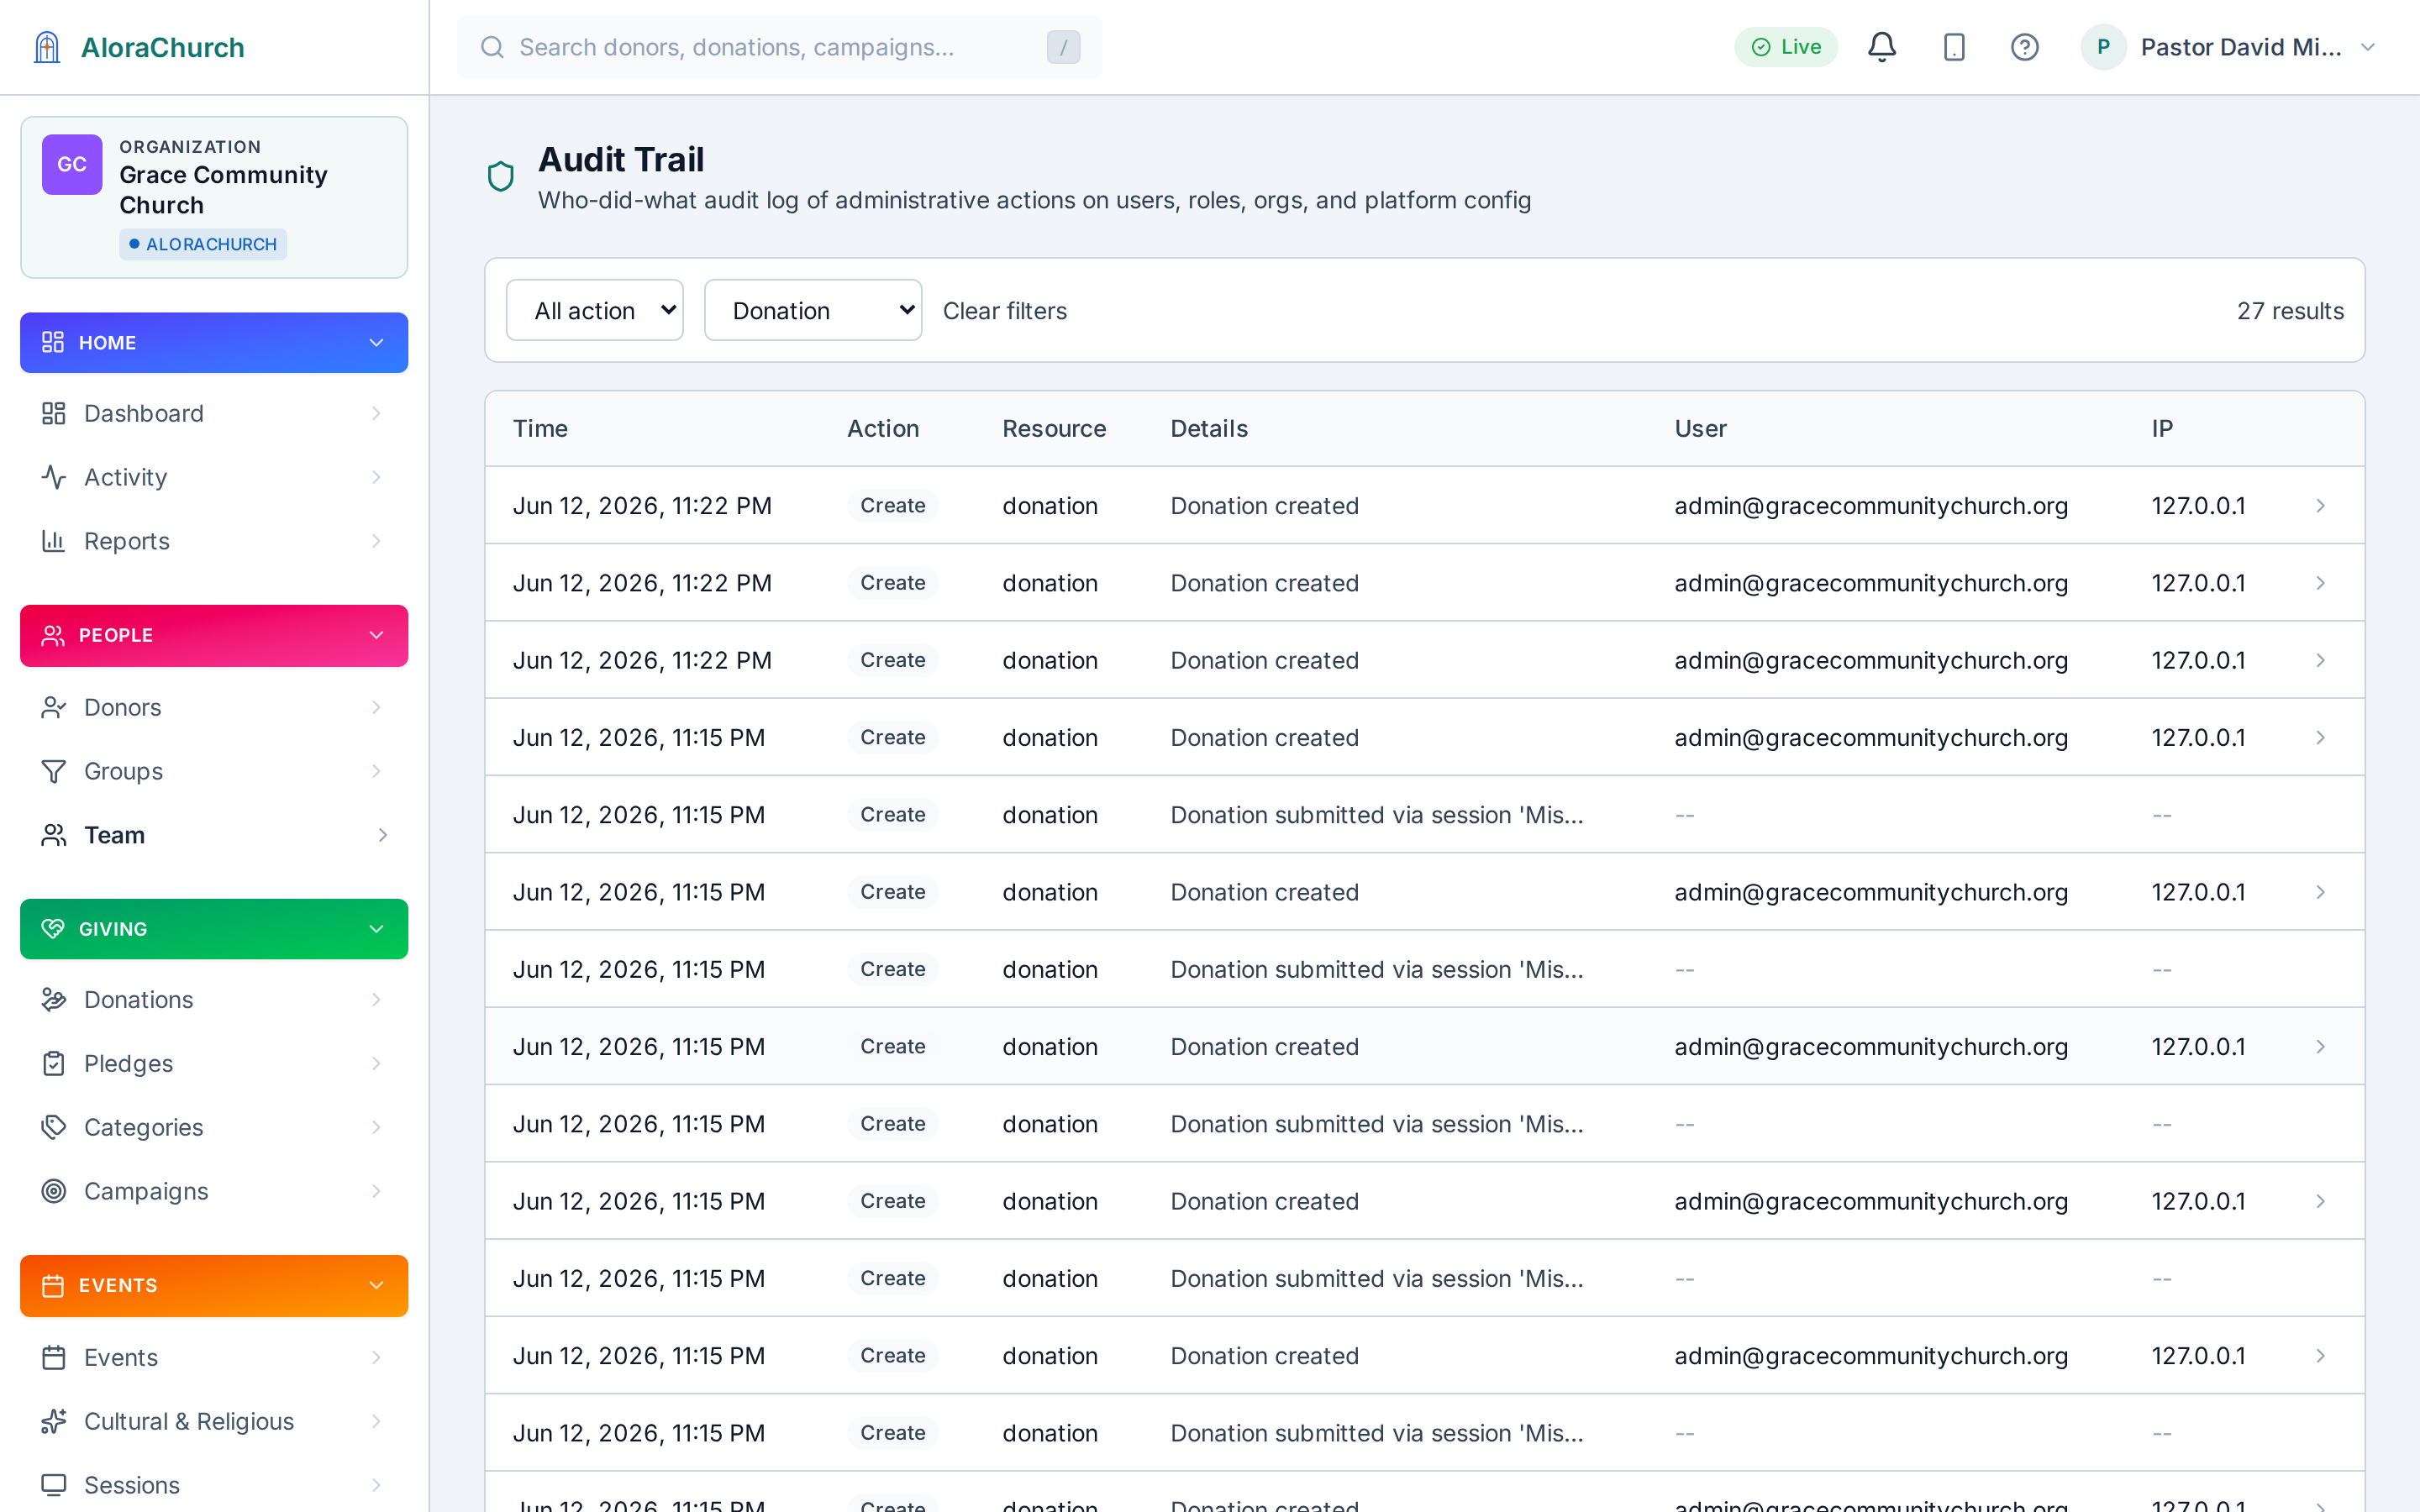
Task: Open Pledges in the sidebar
Action: 214,1064
